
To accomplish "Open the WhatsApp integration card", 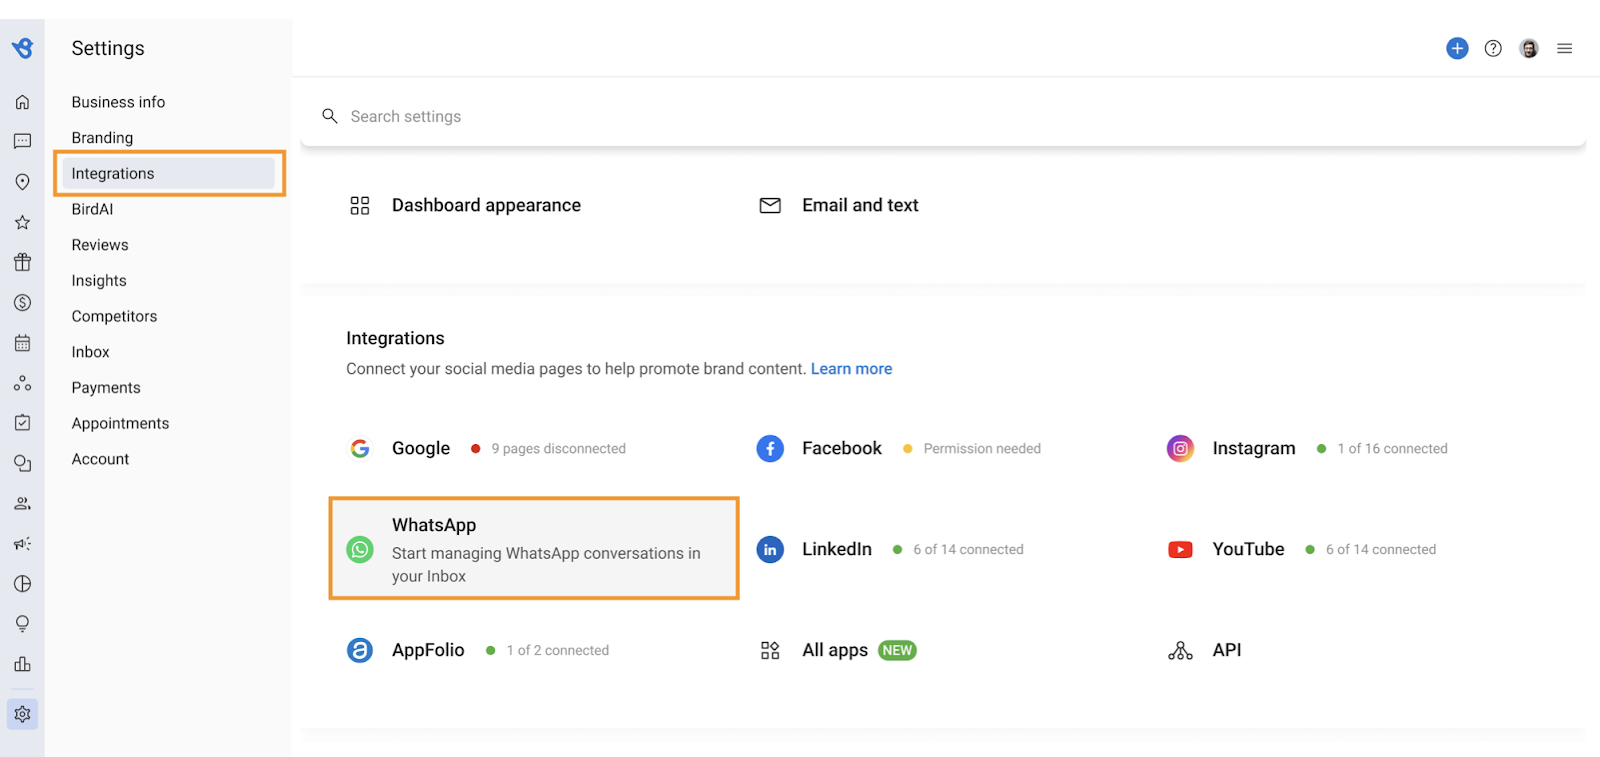I will coord(534,548).
